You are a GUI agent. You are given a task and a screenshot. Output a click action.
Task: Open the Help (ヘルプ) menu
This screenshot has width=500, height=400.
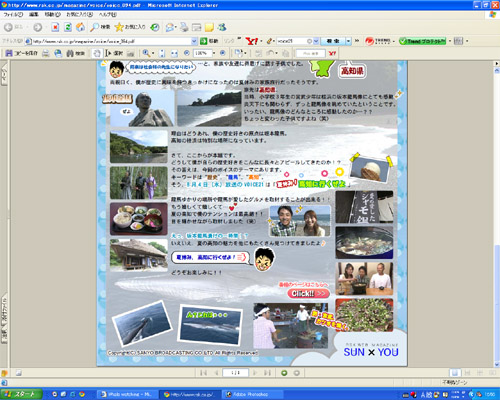[x=107, y=15]
